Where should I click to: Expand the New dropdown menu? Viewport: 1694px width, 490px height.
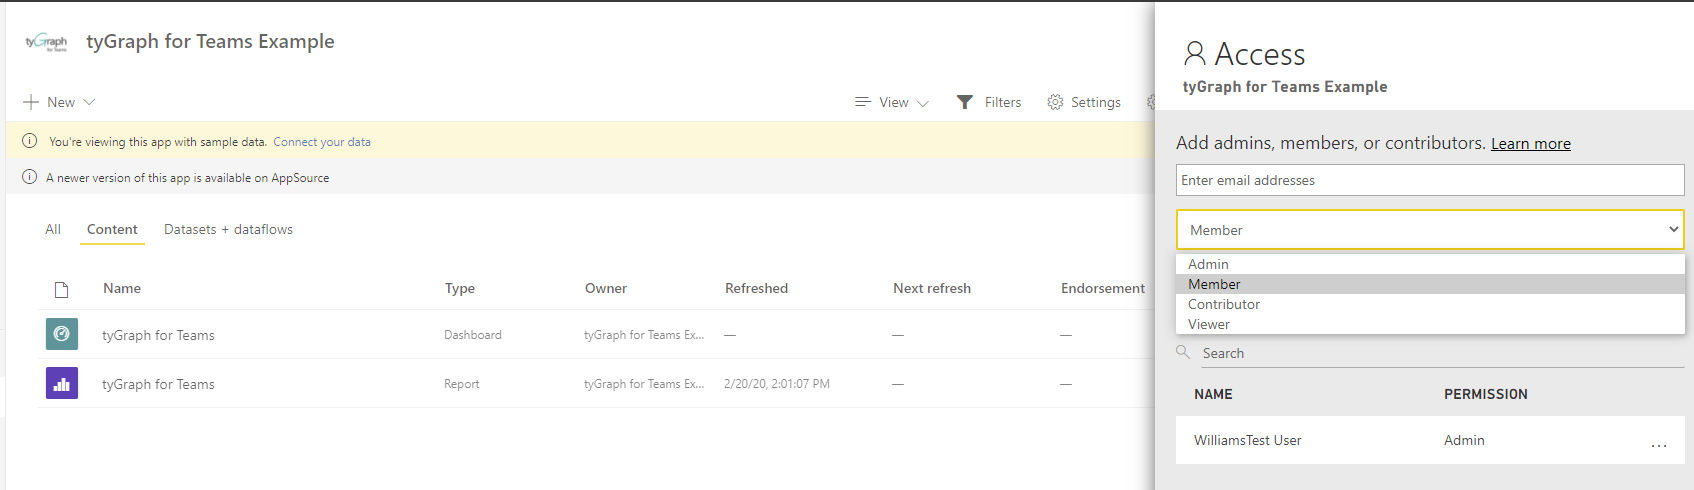pyautogui.click(x=60, y=102)
